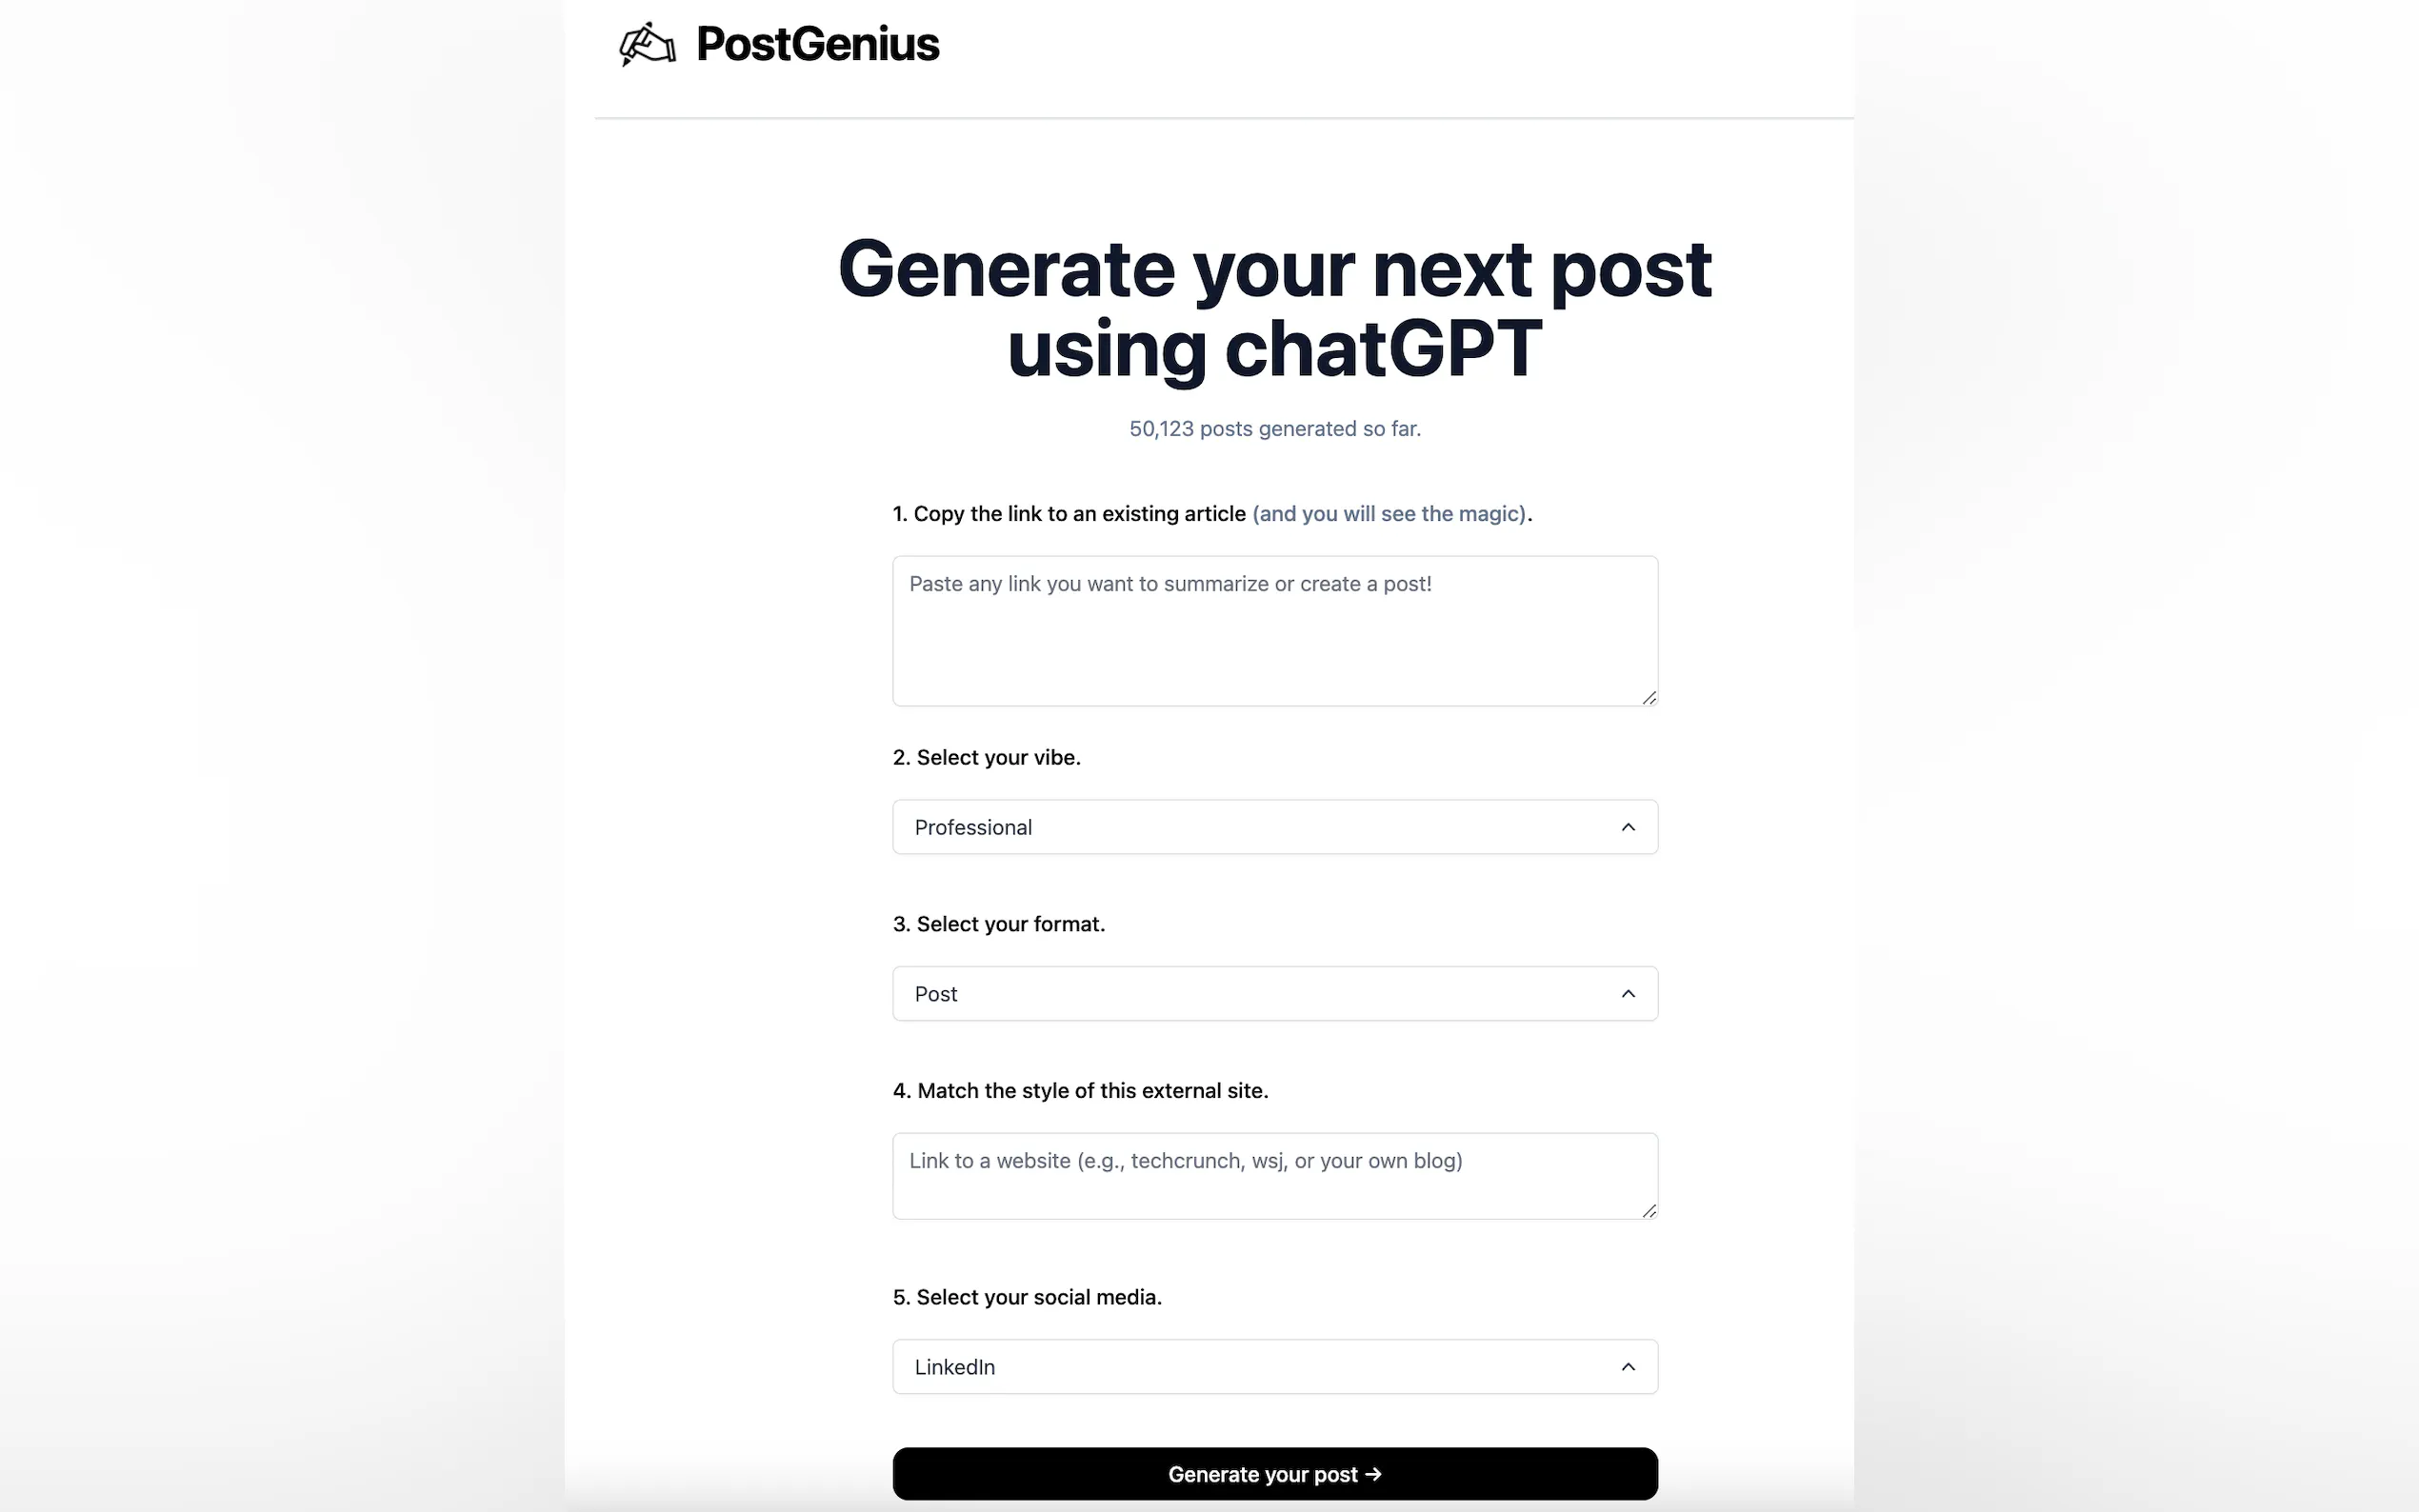Click the PostGenius hand-writing logo icon
2419x1512 pixels.
pyautogui.click(x=647, y=44)
